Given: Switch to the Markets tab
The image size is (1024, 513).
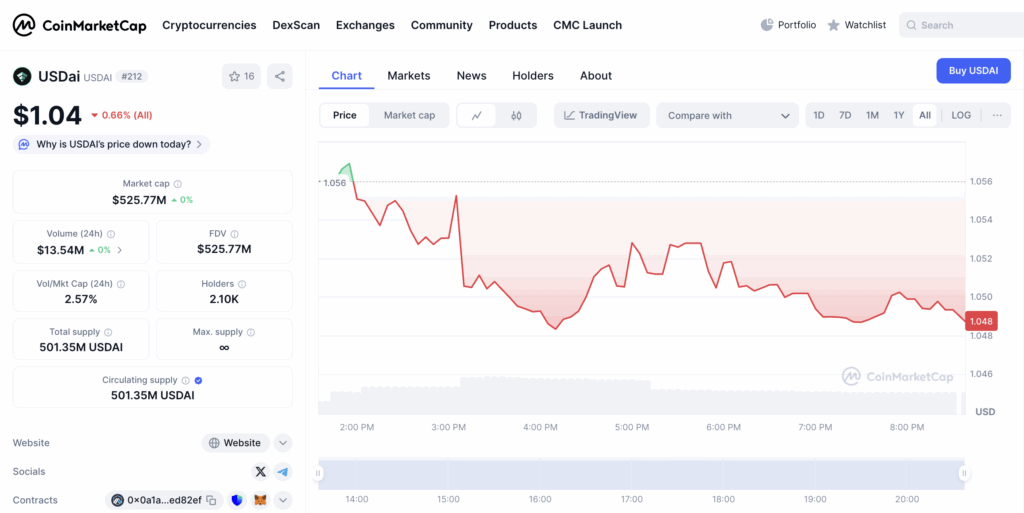Looking at the screenshot, I should (408, 76).
